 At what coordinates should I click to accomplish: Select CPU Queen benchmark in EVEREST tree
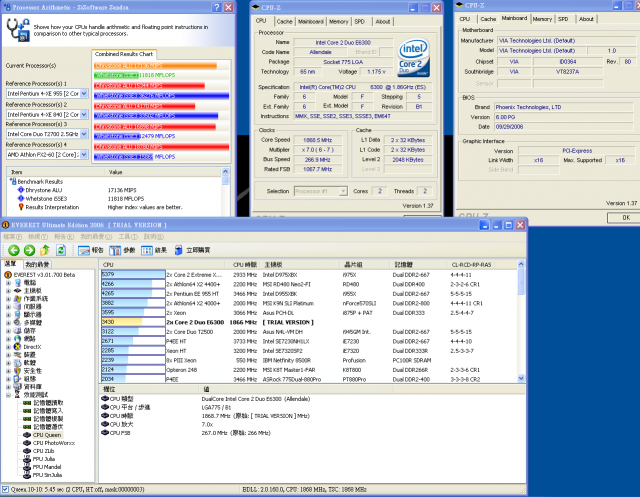pos(47,435)
